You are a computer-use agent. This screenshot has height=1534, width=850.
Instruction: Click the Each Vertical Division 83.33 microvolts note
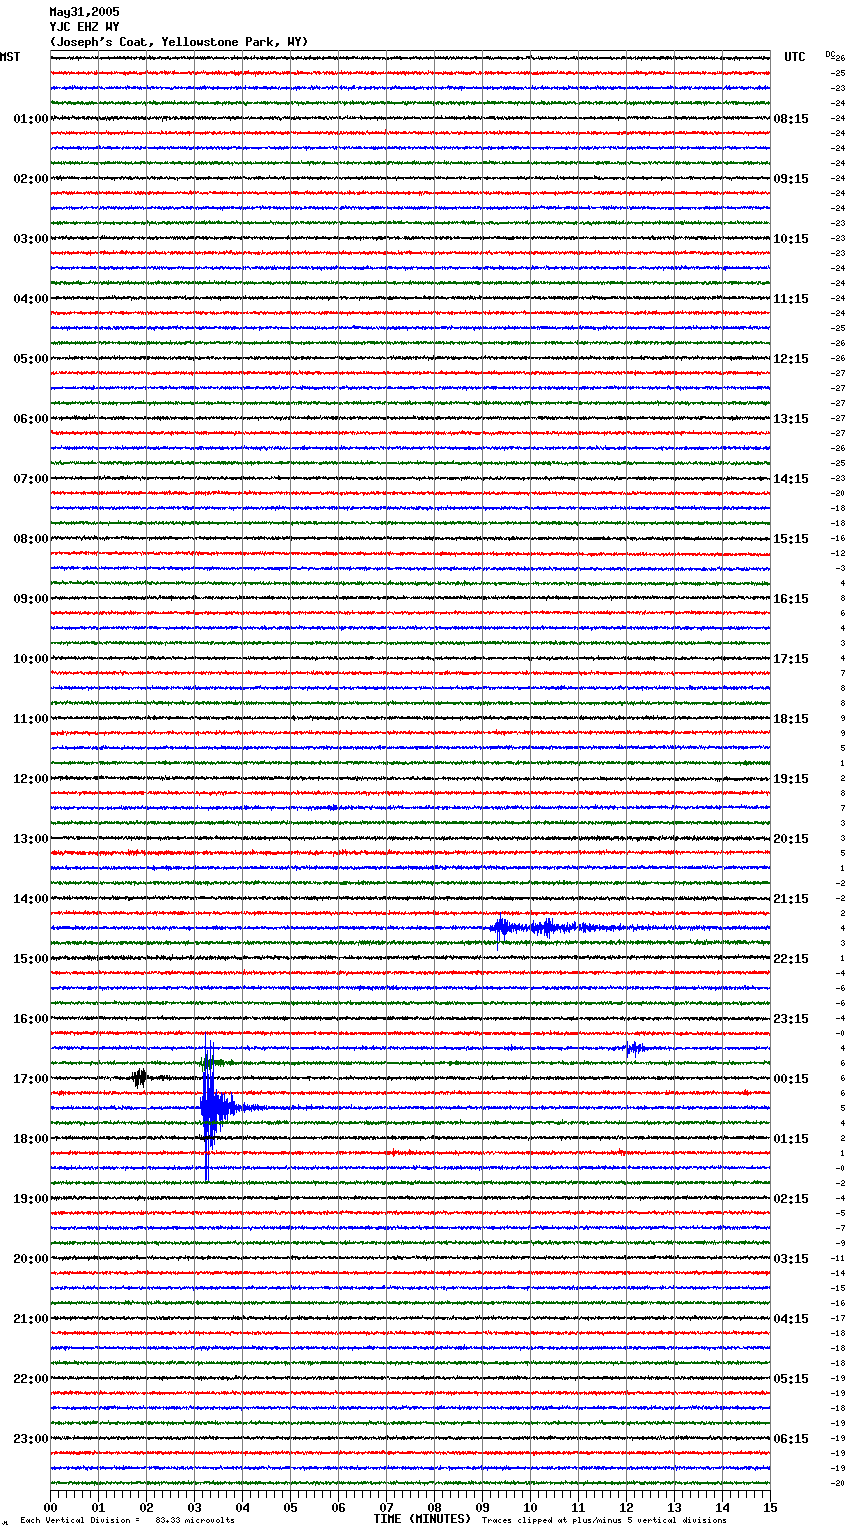[x=127, y=1520]
